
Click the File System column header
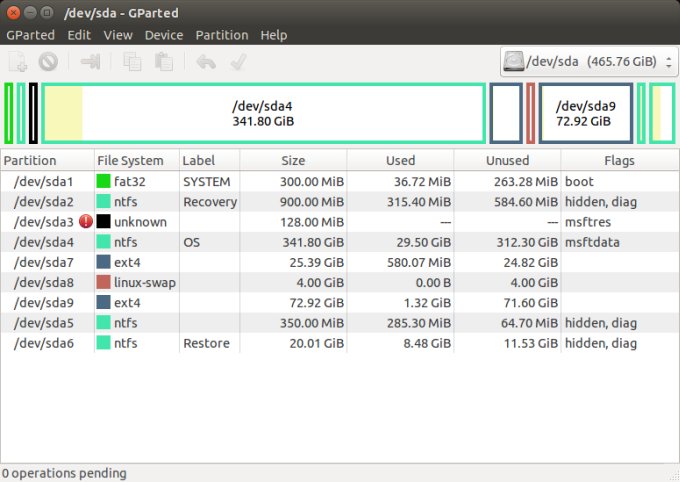pyautogui.click(x=130, y=161)
